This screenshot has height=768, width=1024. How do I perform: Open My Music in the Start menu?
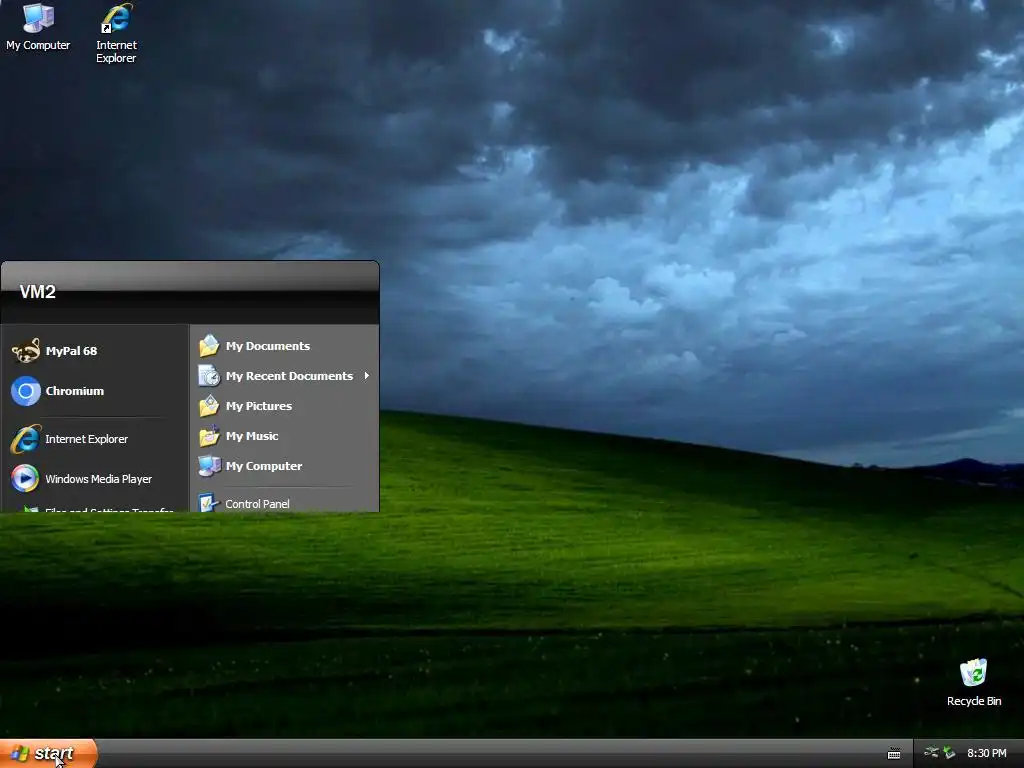click(285, 436)
